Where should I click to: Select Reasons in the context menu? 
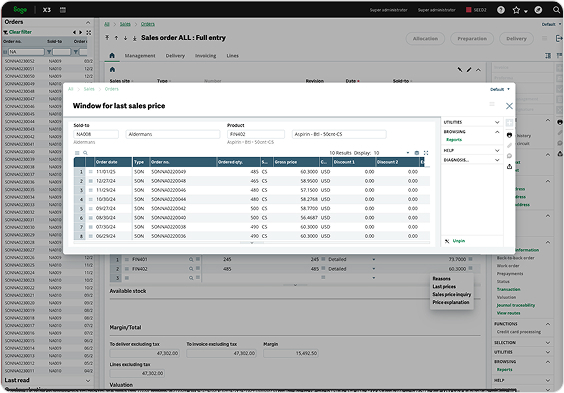(x=441, y=279)
